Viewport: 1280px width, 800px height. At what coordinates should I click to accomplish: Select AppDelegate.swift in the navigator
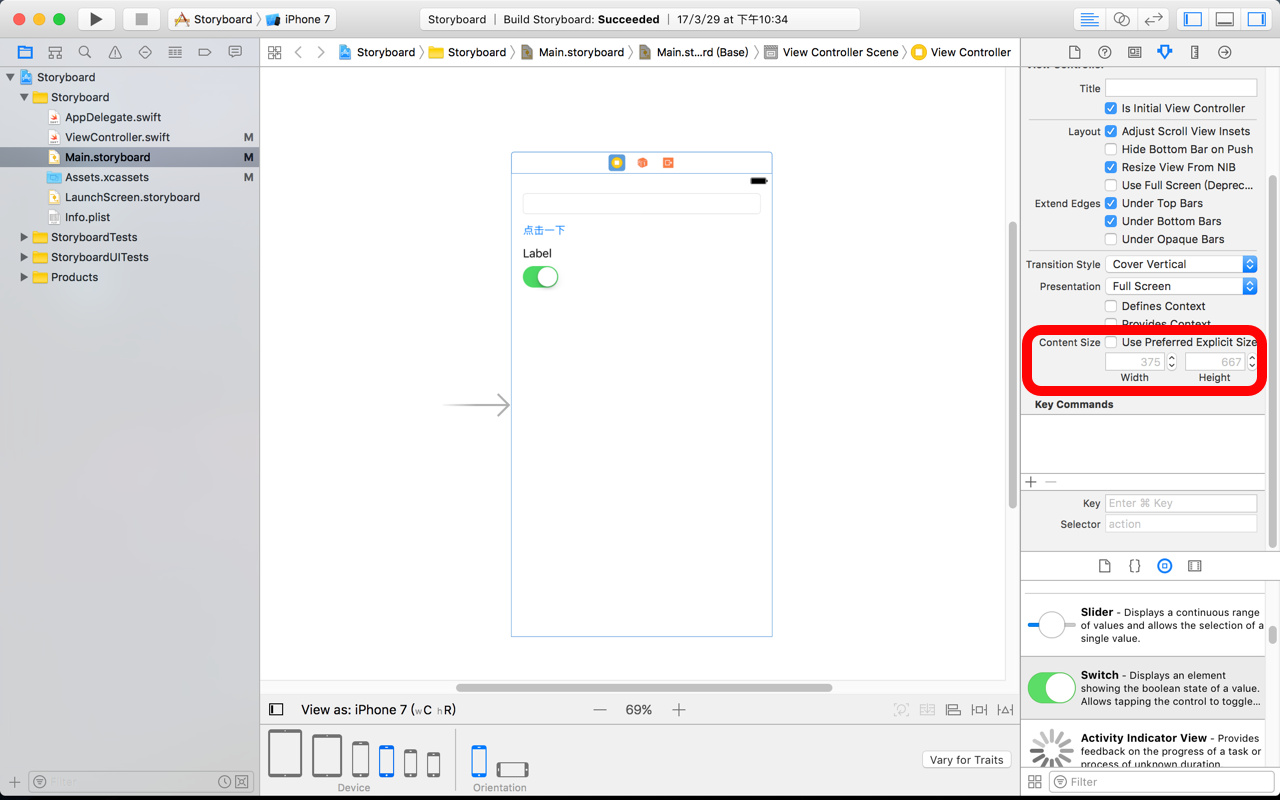[x=113, y=117]
